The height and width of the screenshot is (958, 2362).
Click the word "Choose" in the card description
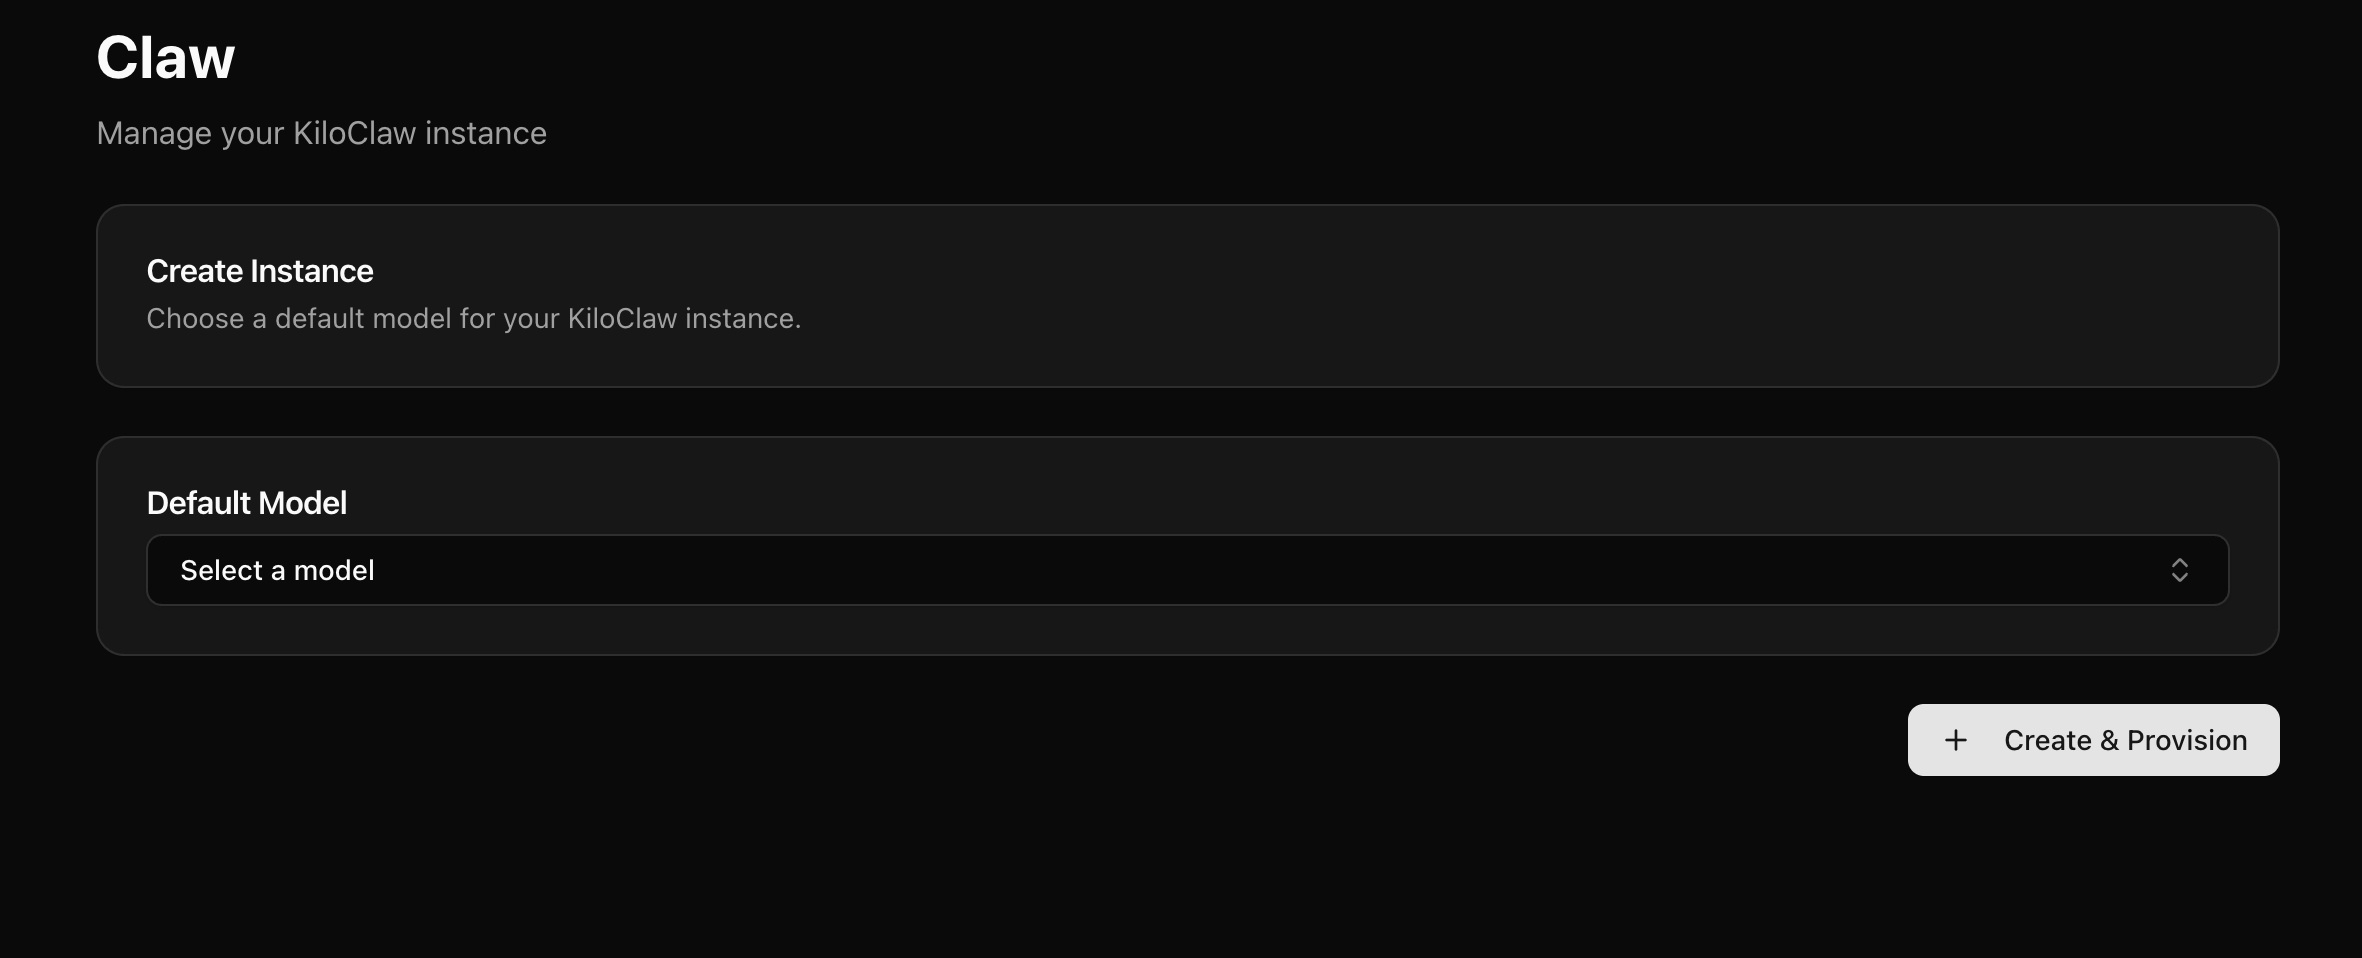click(x=195, y=318)
